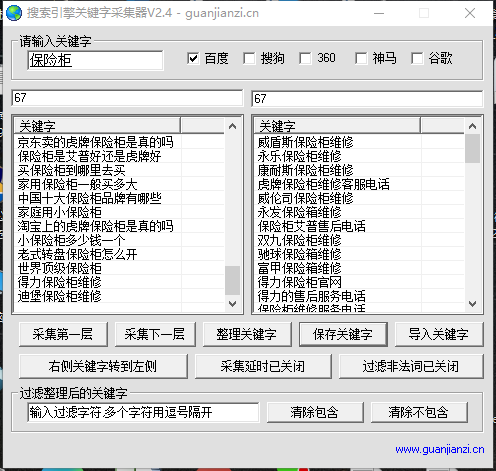Tick the 360 search engine checkbox
Viewport: 496px width, 471px height.
pos(305,58)
